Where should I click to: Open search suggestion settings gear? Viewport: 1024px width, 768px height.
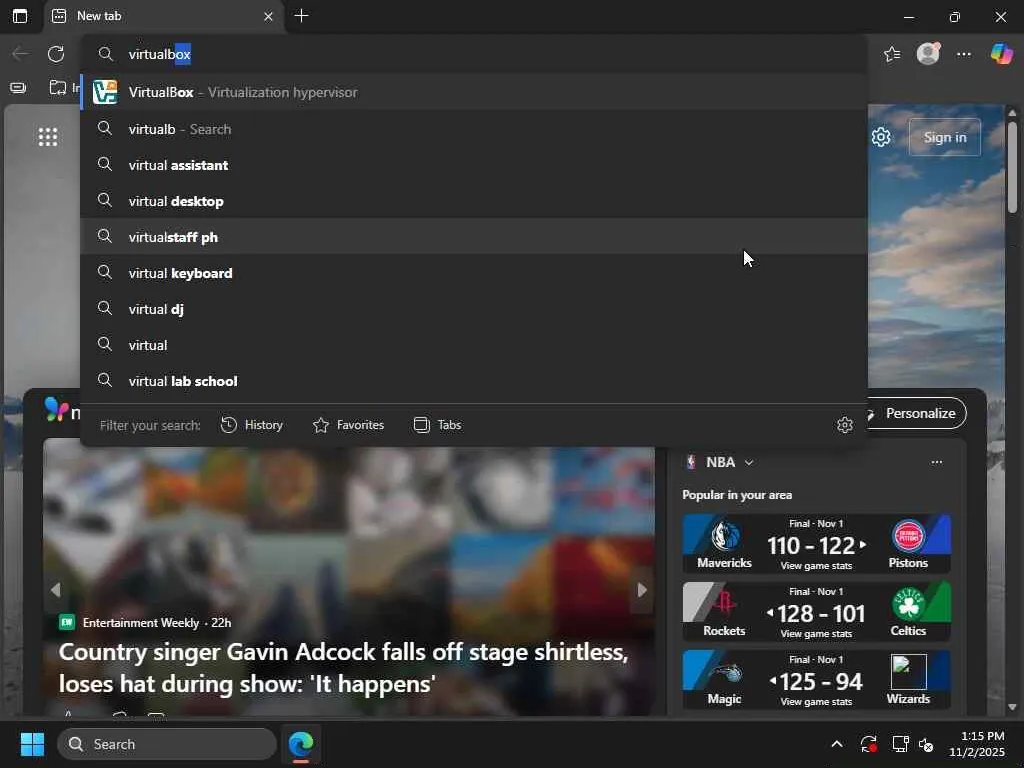(x=845, y=425)
